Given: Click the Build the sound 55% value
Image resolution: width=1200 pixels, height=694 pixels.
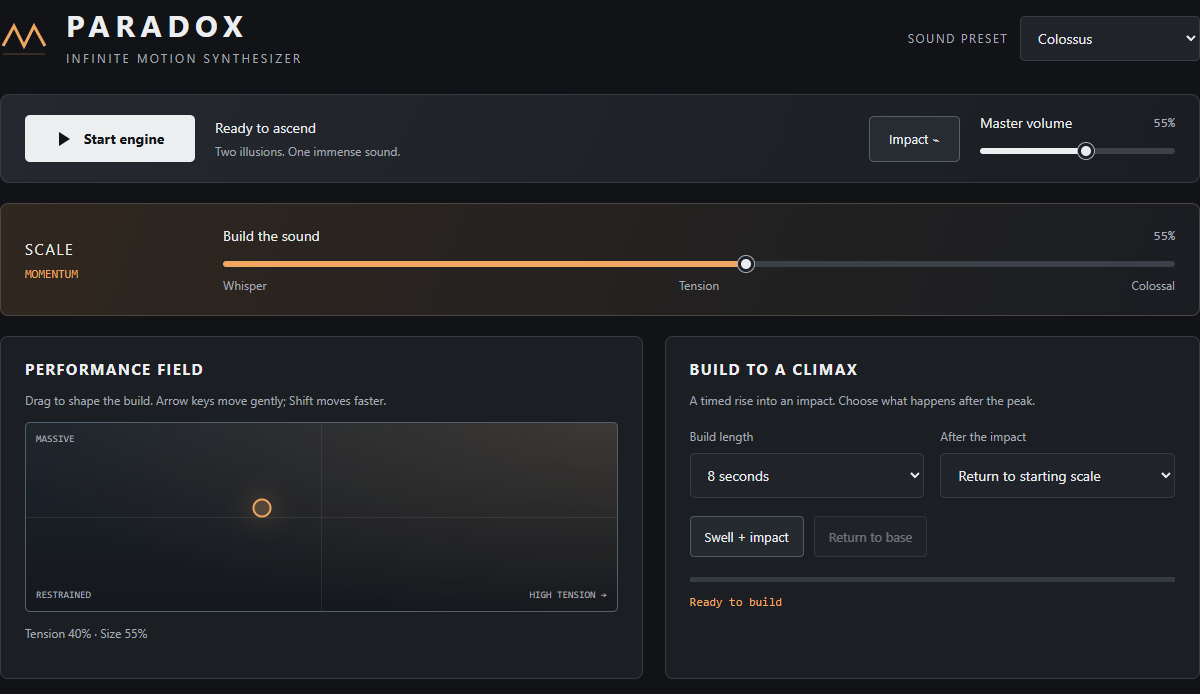Looking at the screenshot, I should coord(1164,236).
